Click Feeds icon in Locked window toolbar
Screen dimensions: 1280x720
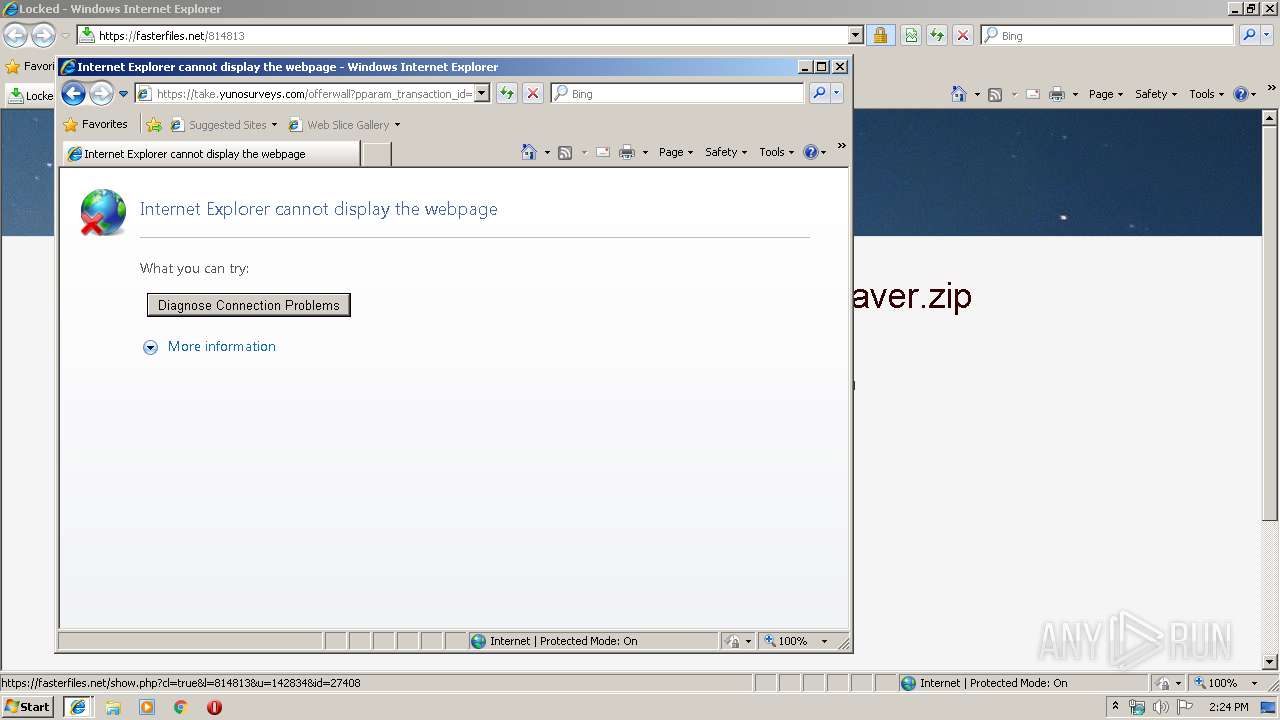click(x=995, y=94)
